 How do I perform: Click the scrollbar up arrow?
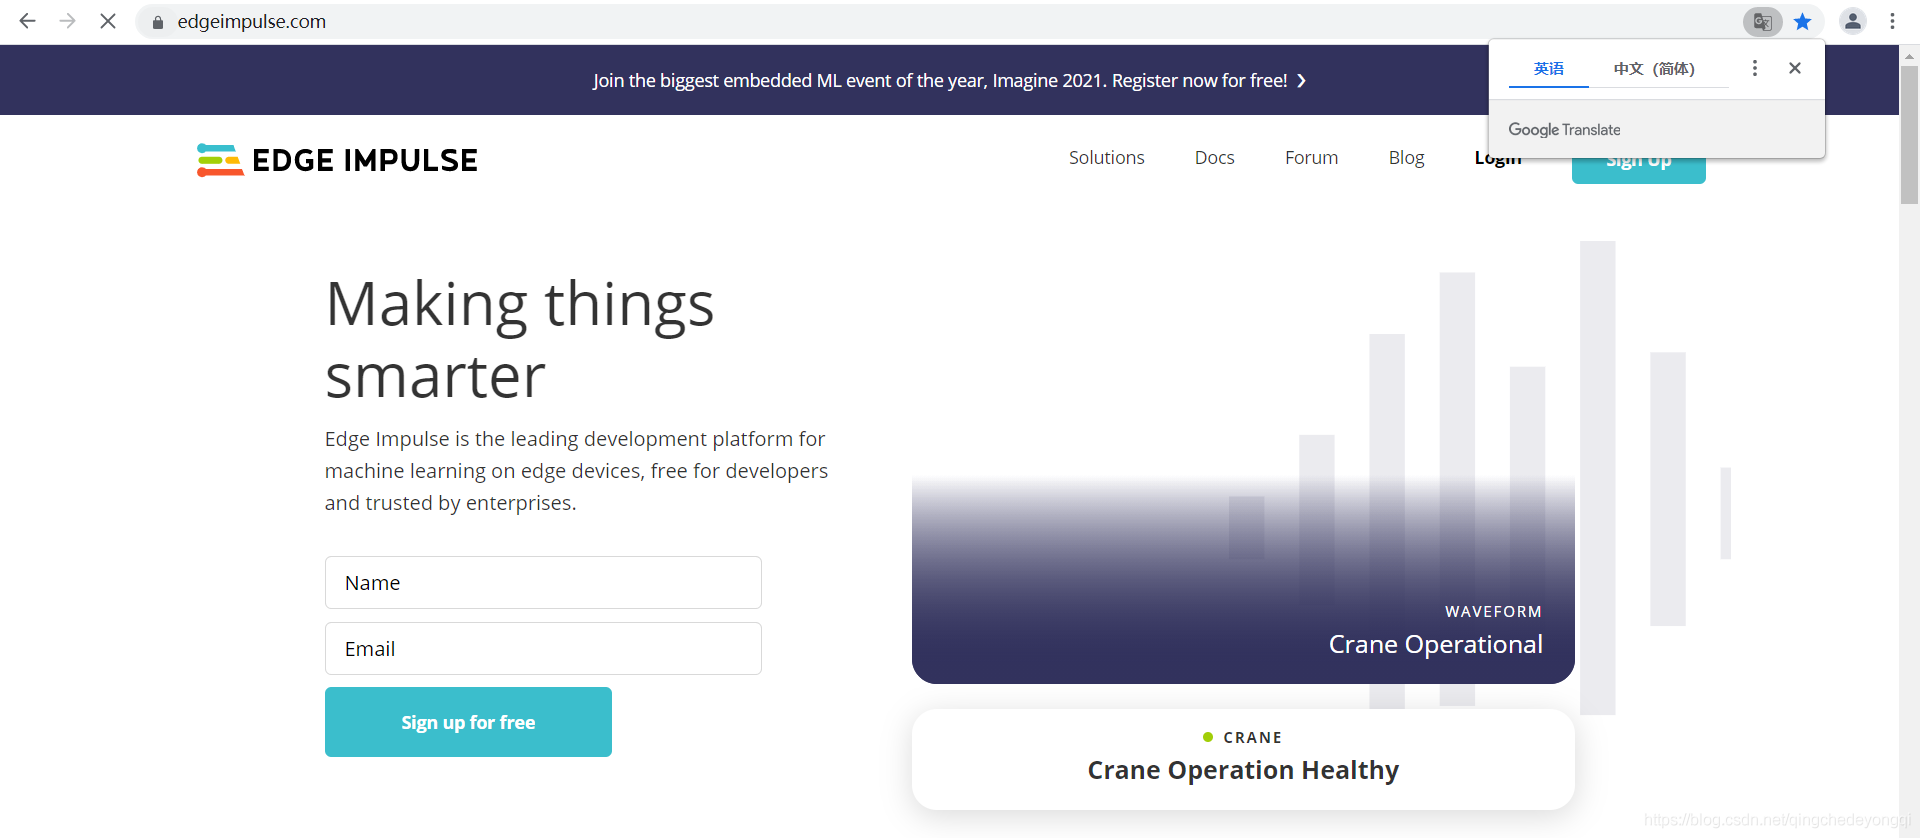[x=1909, y=55]
